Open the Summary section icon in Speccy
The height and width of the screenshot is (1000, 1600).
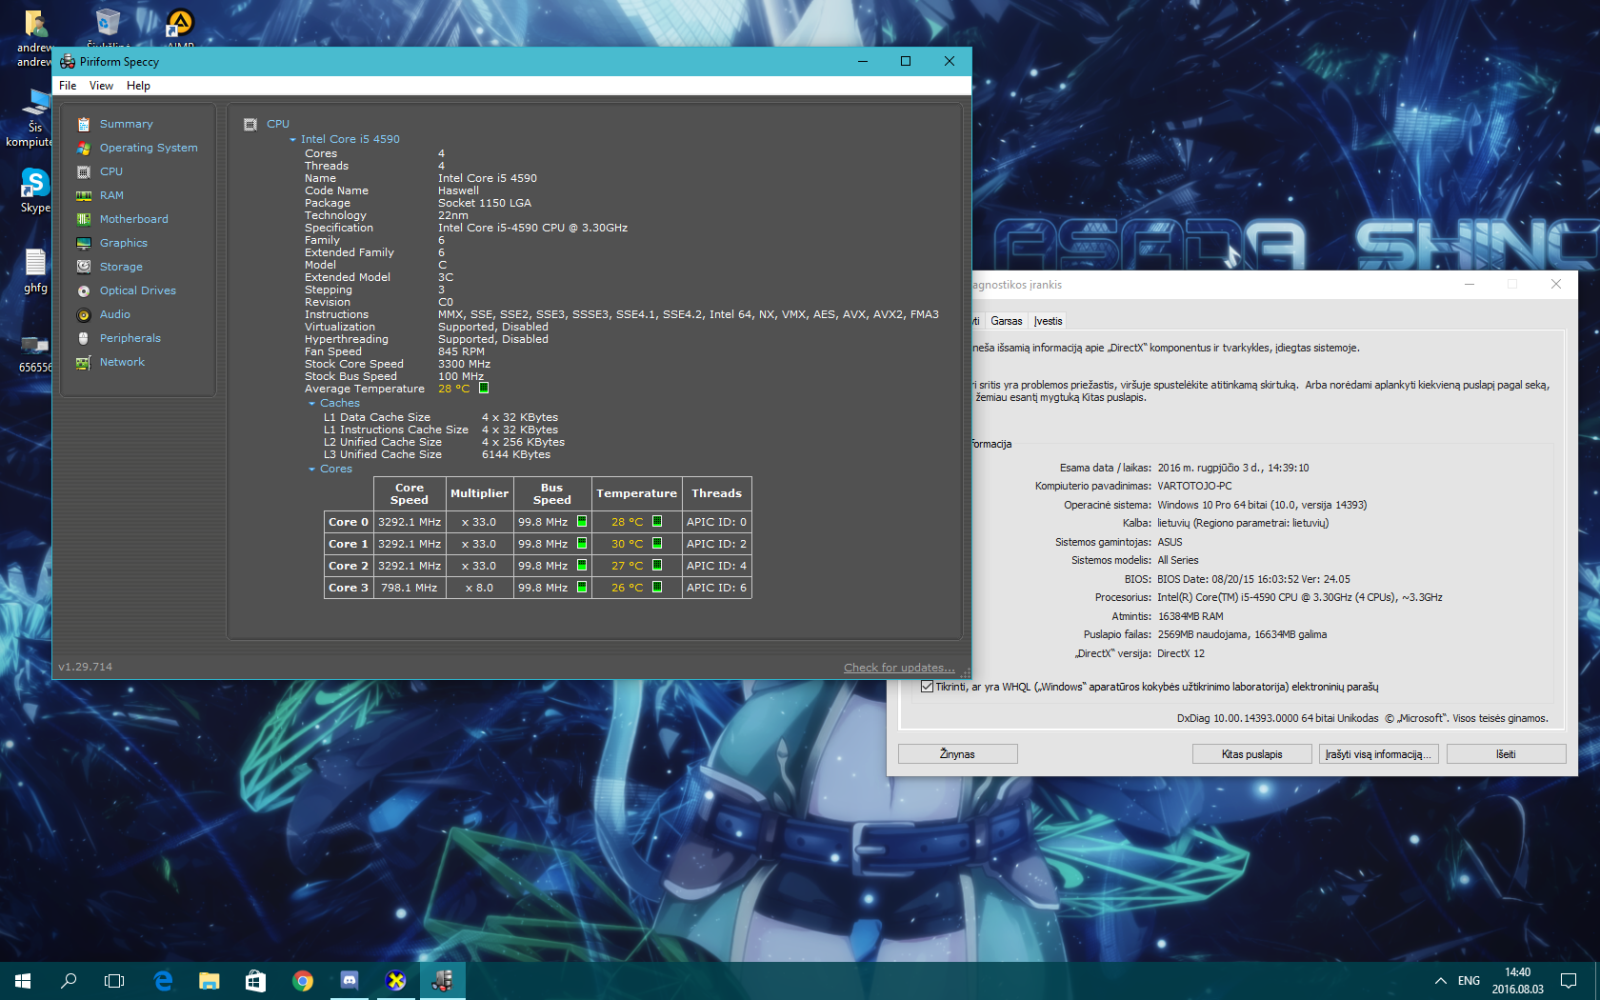pyautogui.click(x=84, y=124)
